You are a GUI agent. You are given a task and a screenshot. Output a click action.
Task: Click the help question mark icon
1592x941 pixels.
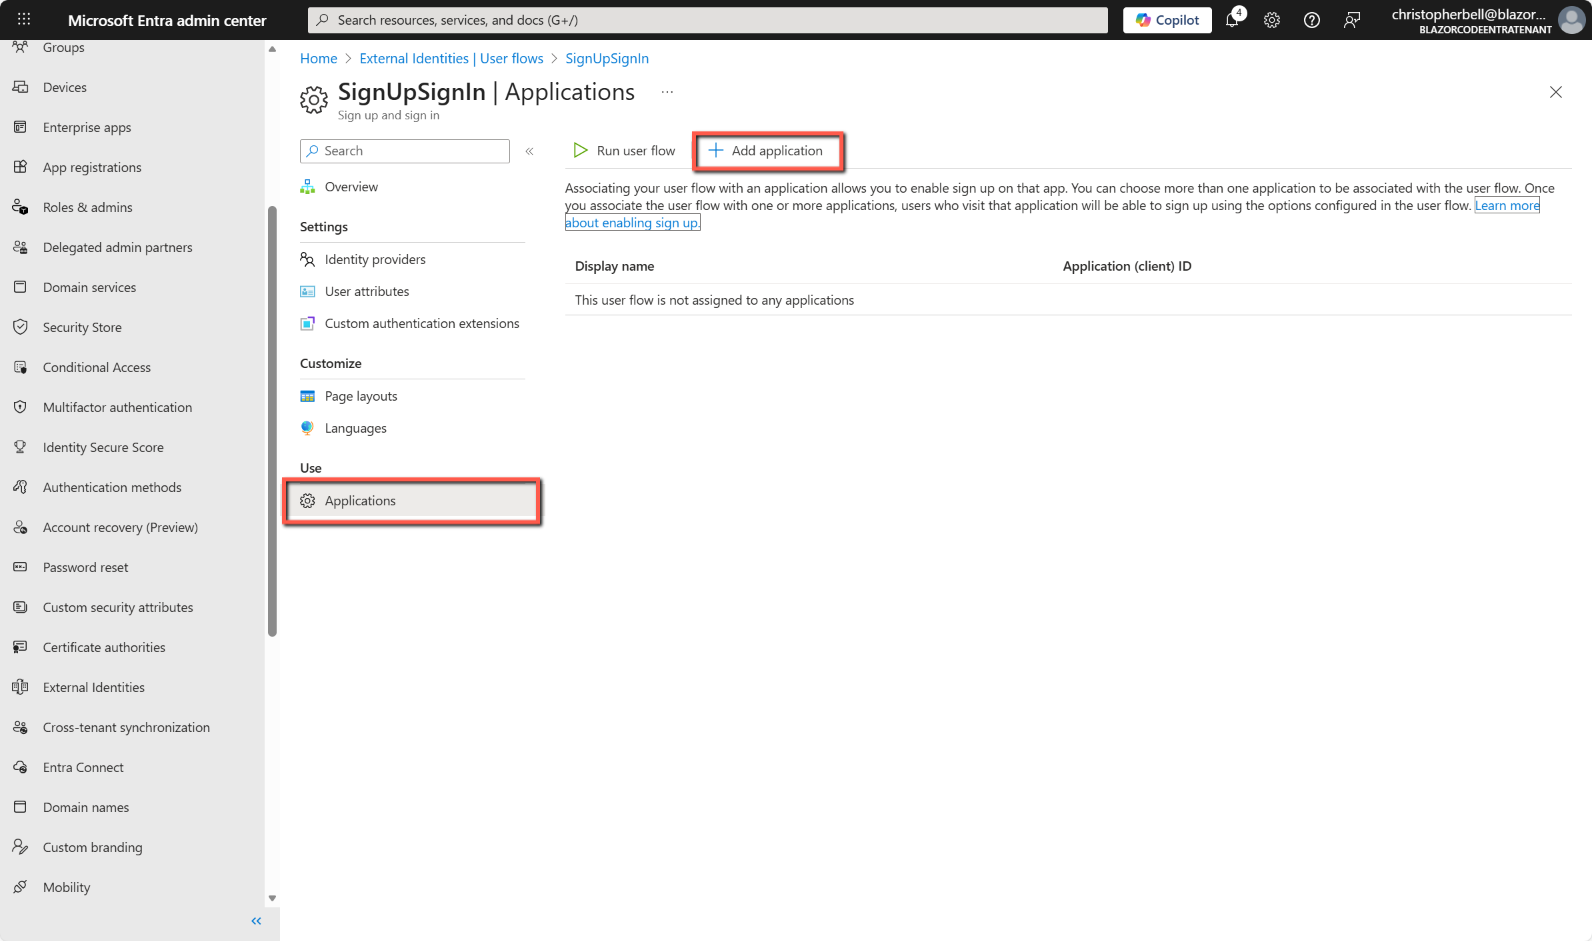pyautogui.click(x=1312, y=20)
